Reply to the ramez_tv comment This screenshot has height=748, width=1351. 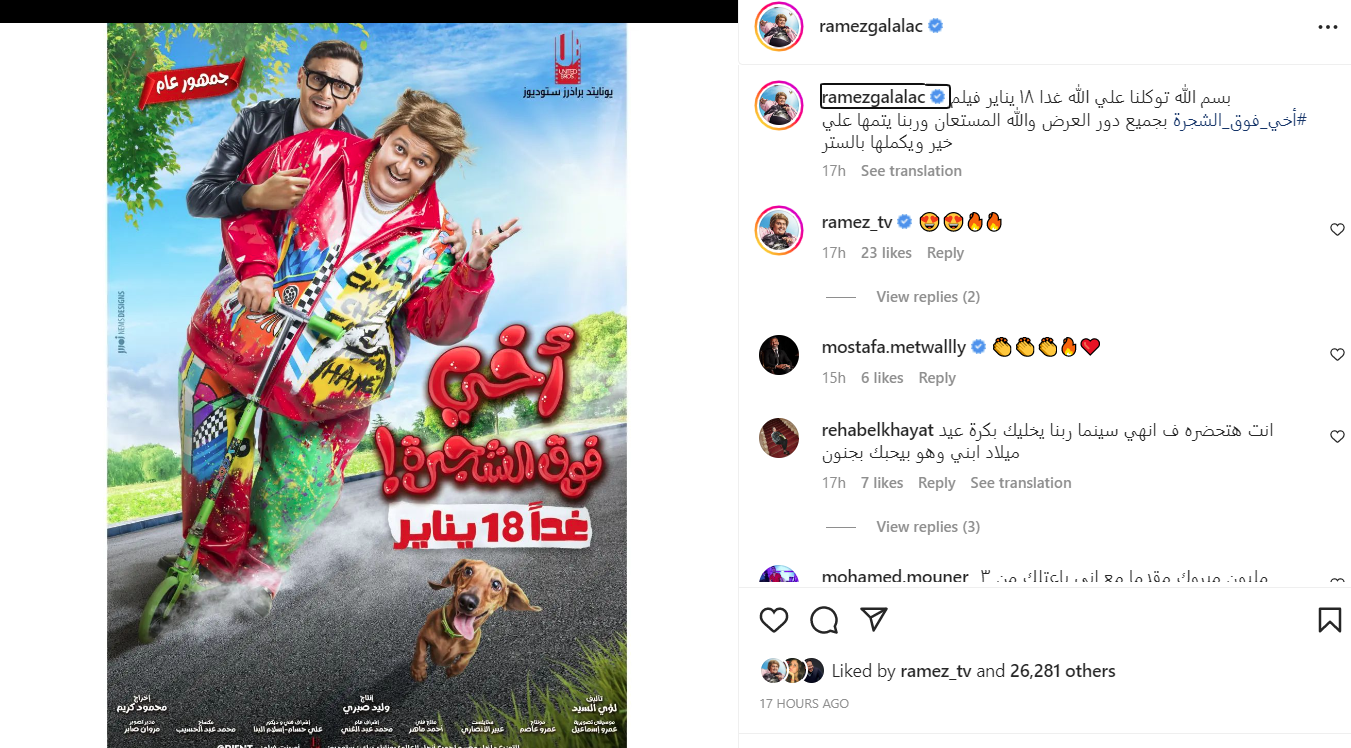pyautogui.click(x=945, y=253)
